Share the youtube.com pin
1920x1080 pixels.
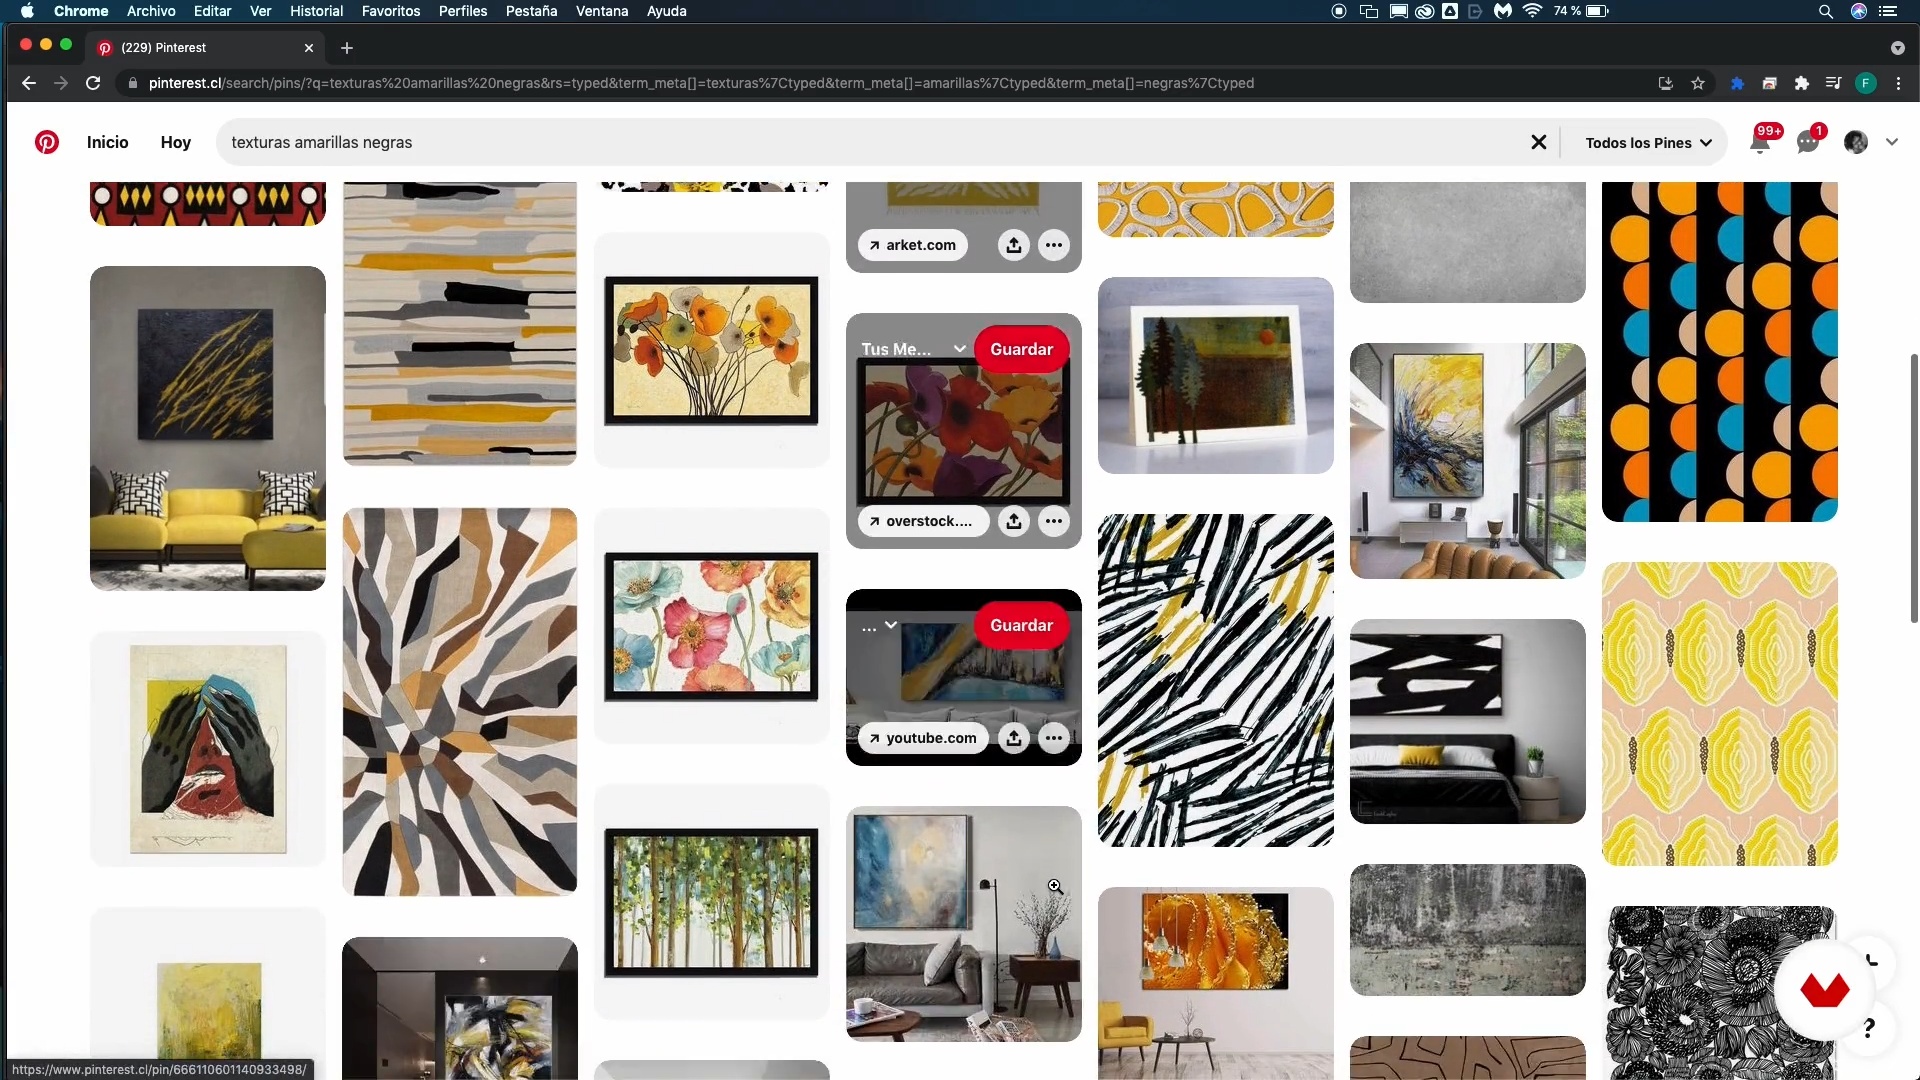click(1014, 738)
